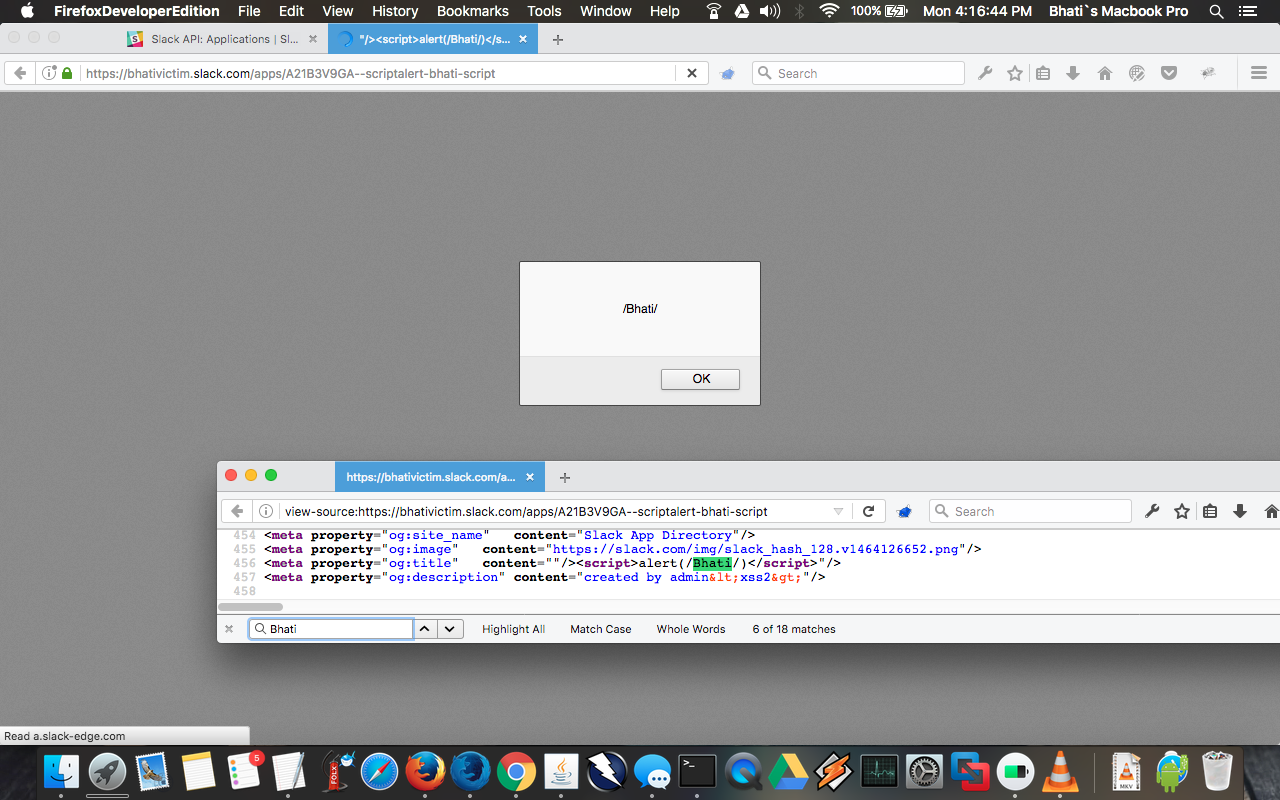Image resolution: width=1280 pixels, height=800 pixels.
Task: Toggle Highlight All in find bar
Action: coord(513,629)
